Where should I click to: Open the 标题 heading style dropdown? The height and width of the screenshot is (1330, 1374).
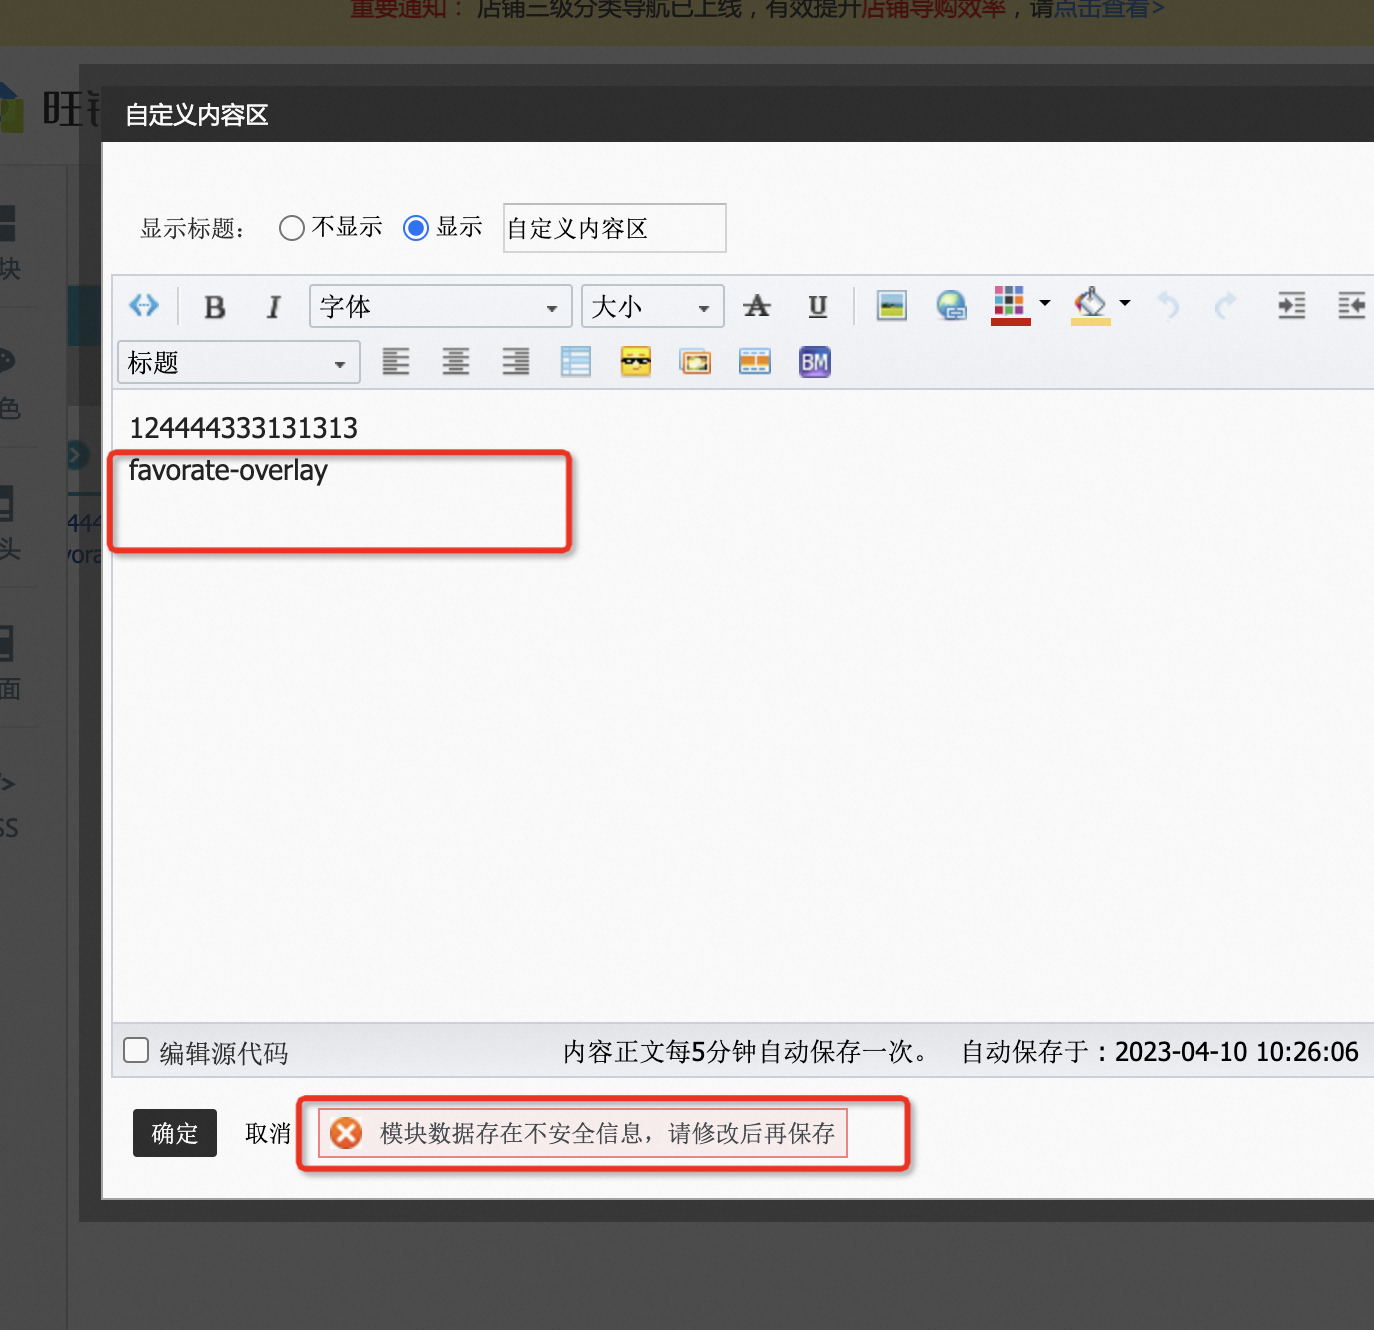pyautogui.click(x=239, y=362)
